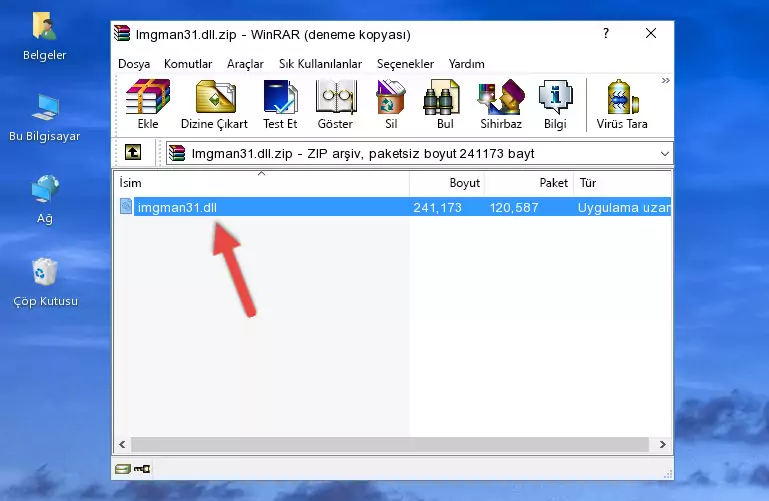769x501 pixels.
Task: Open the Araçlar menu
Action: (x=245, y=64)
